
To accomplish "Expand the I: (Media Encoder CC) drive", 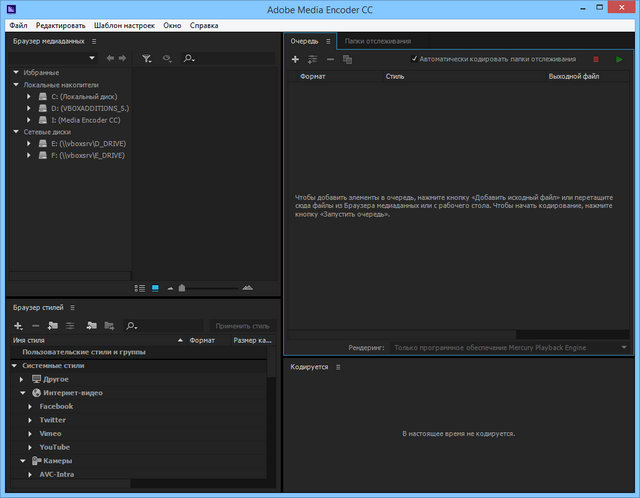I will tap(29, 120).
